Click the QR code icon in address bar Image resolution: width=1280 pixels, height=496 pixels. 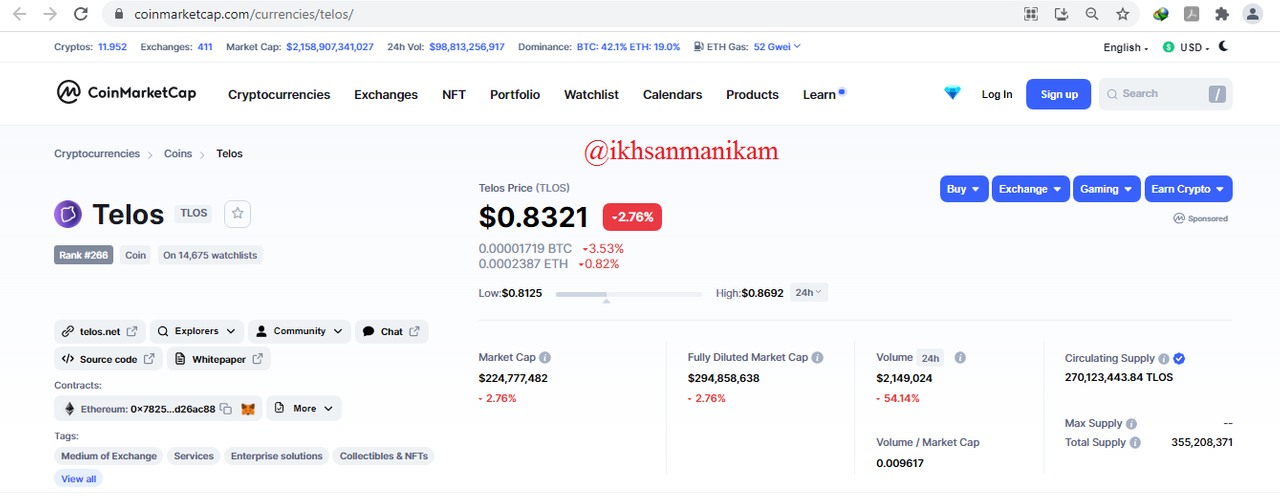[1031, 14]
